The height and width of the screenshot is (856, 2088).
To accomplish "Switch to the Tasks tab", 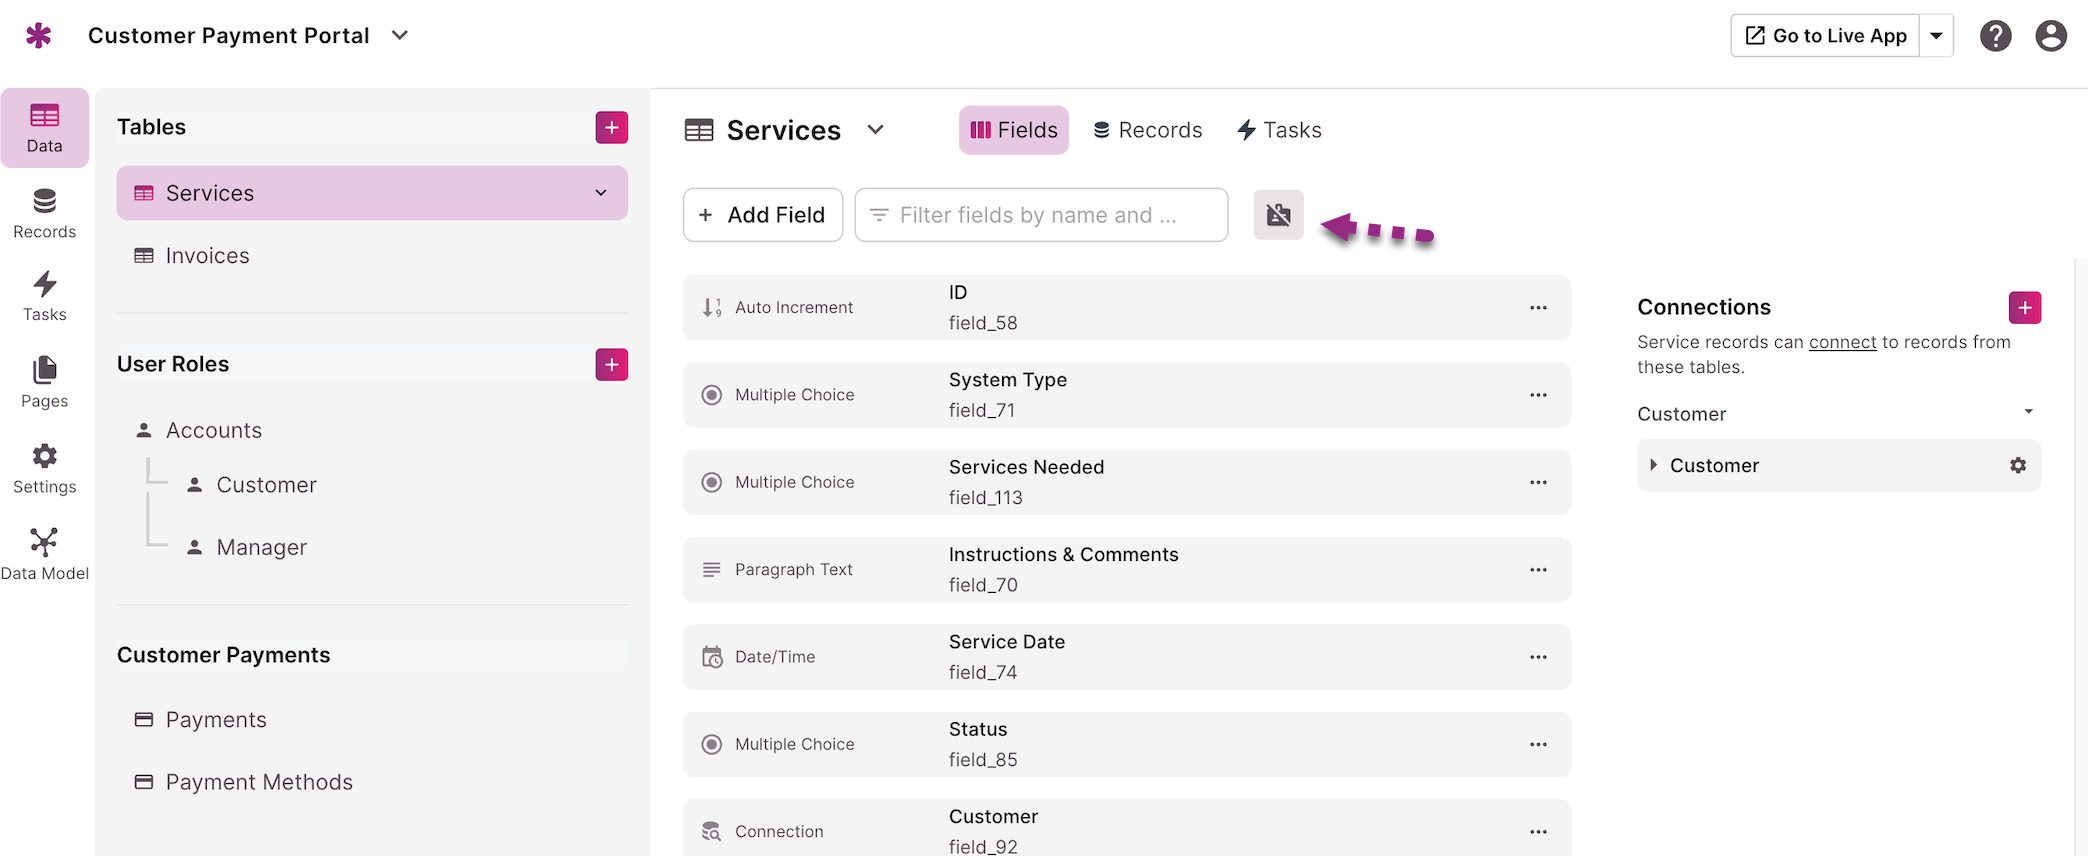I will click(x=1279, y=130).
